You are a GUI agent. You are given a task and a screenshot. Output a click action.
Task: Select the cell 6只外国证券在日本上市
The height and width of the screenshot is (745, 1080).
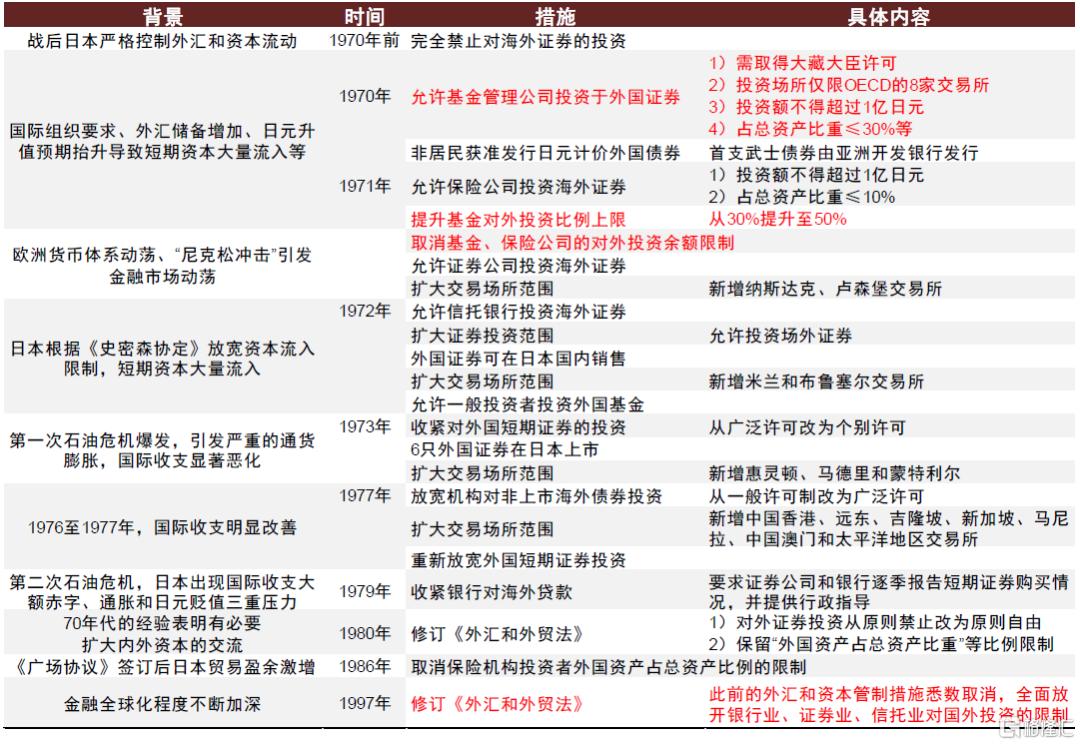504,450
